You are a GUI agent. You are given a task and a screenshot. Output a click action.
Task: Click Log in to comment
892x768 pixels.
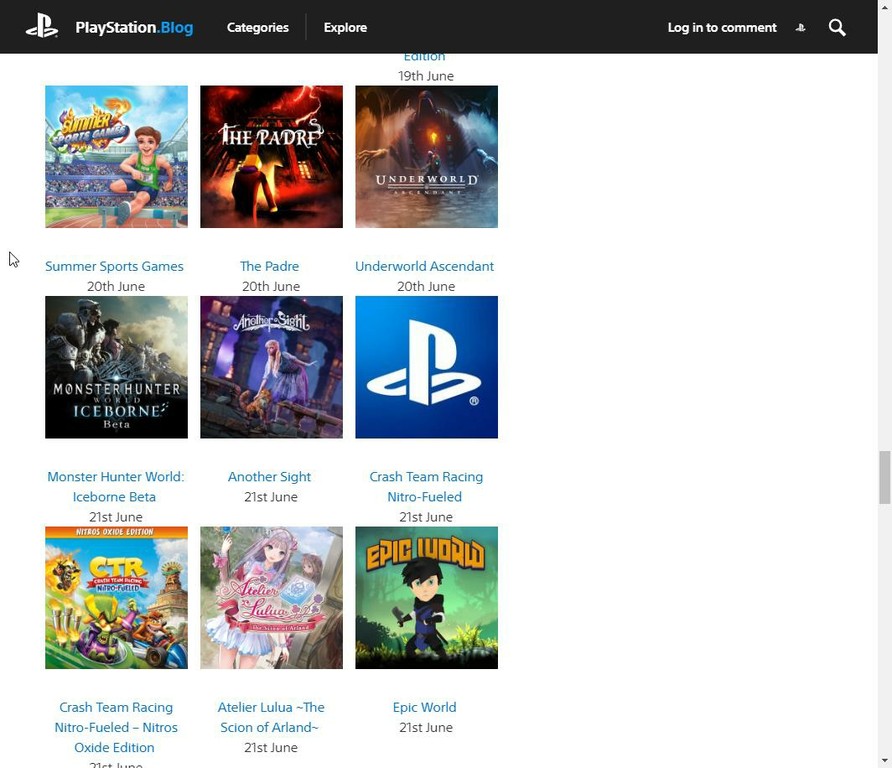point(722,27)
